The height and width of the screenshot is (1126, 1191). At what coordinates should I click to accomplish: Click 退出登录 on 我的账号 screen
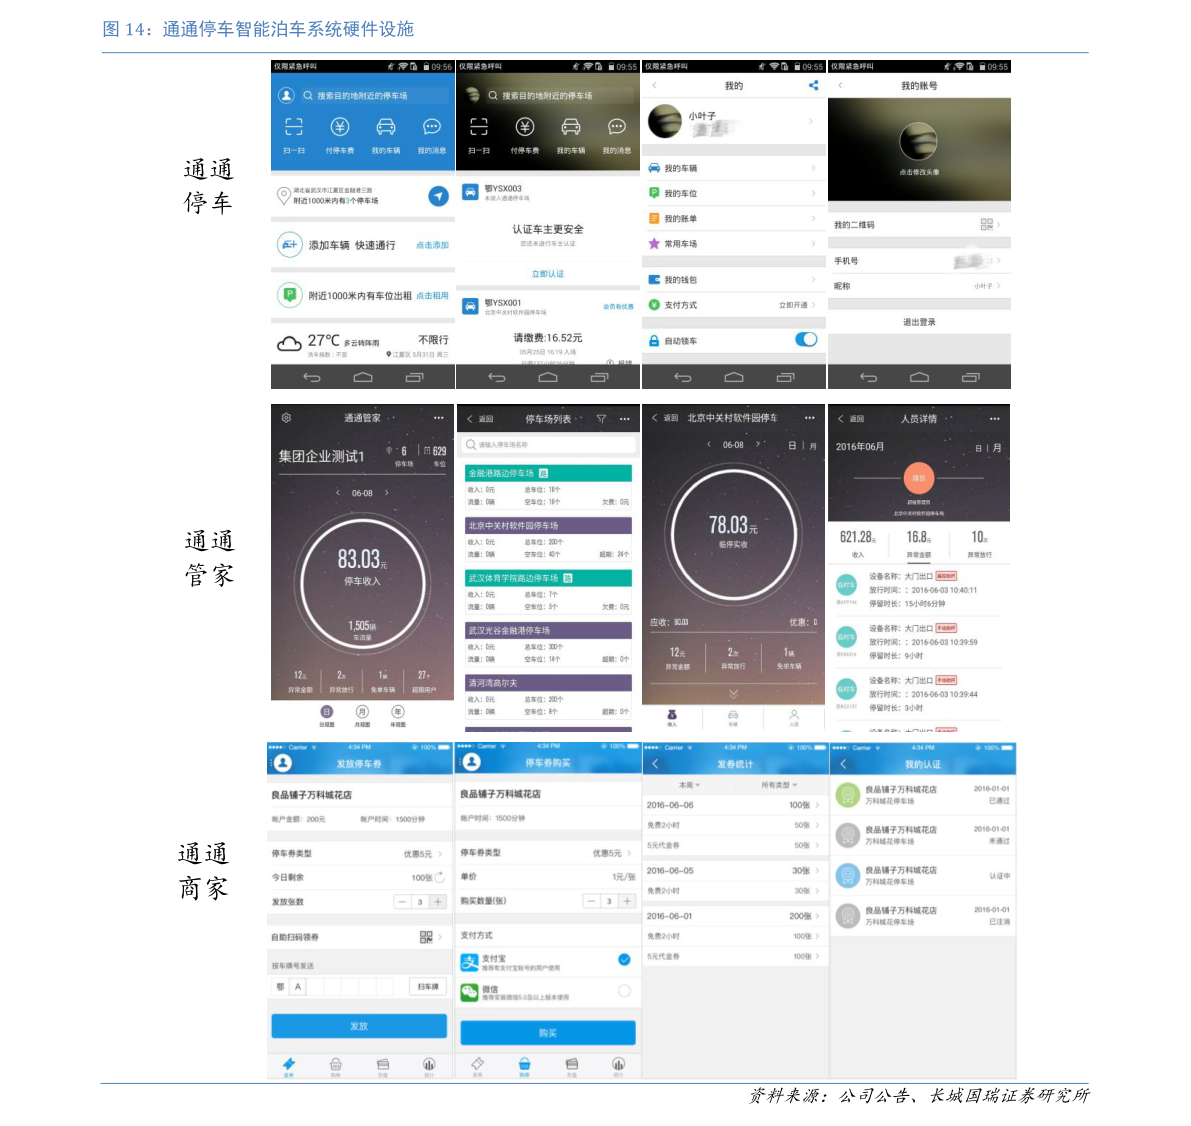coord(919,322)
